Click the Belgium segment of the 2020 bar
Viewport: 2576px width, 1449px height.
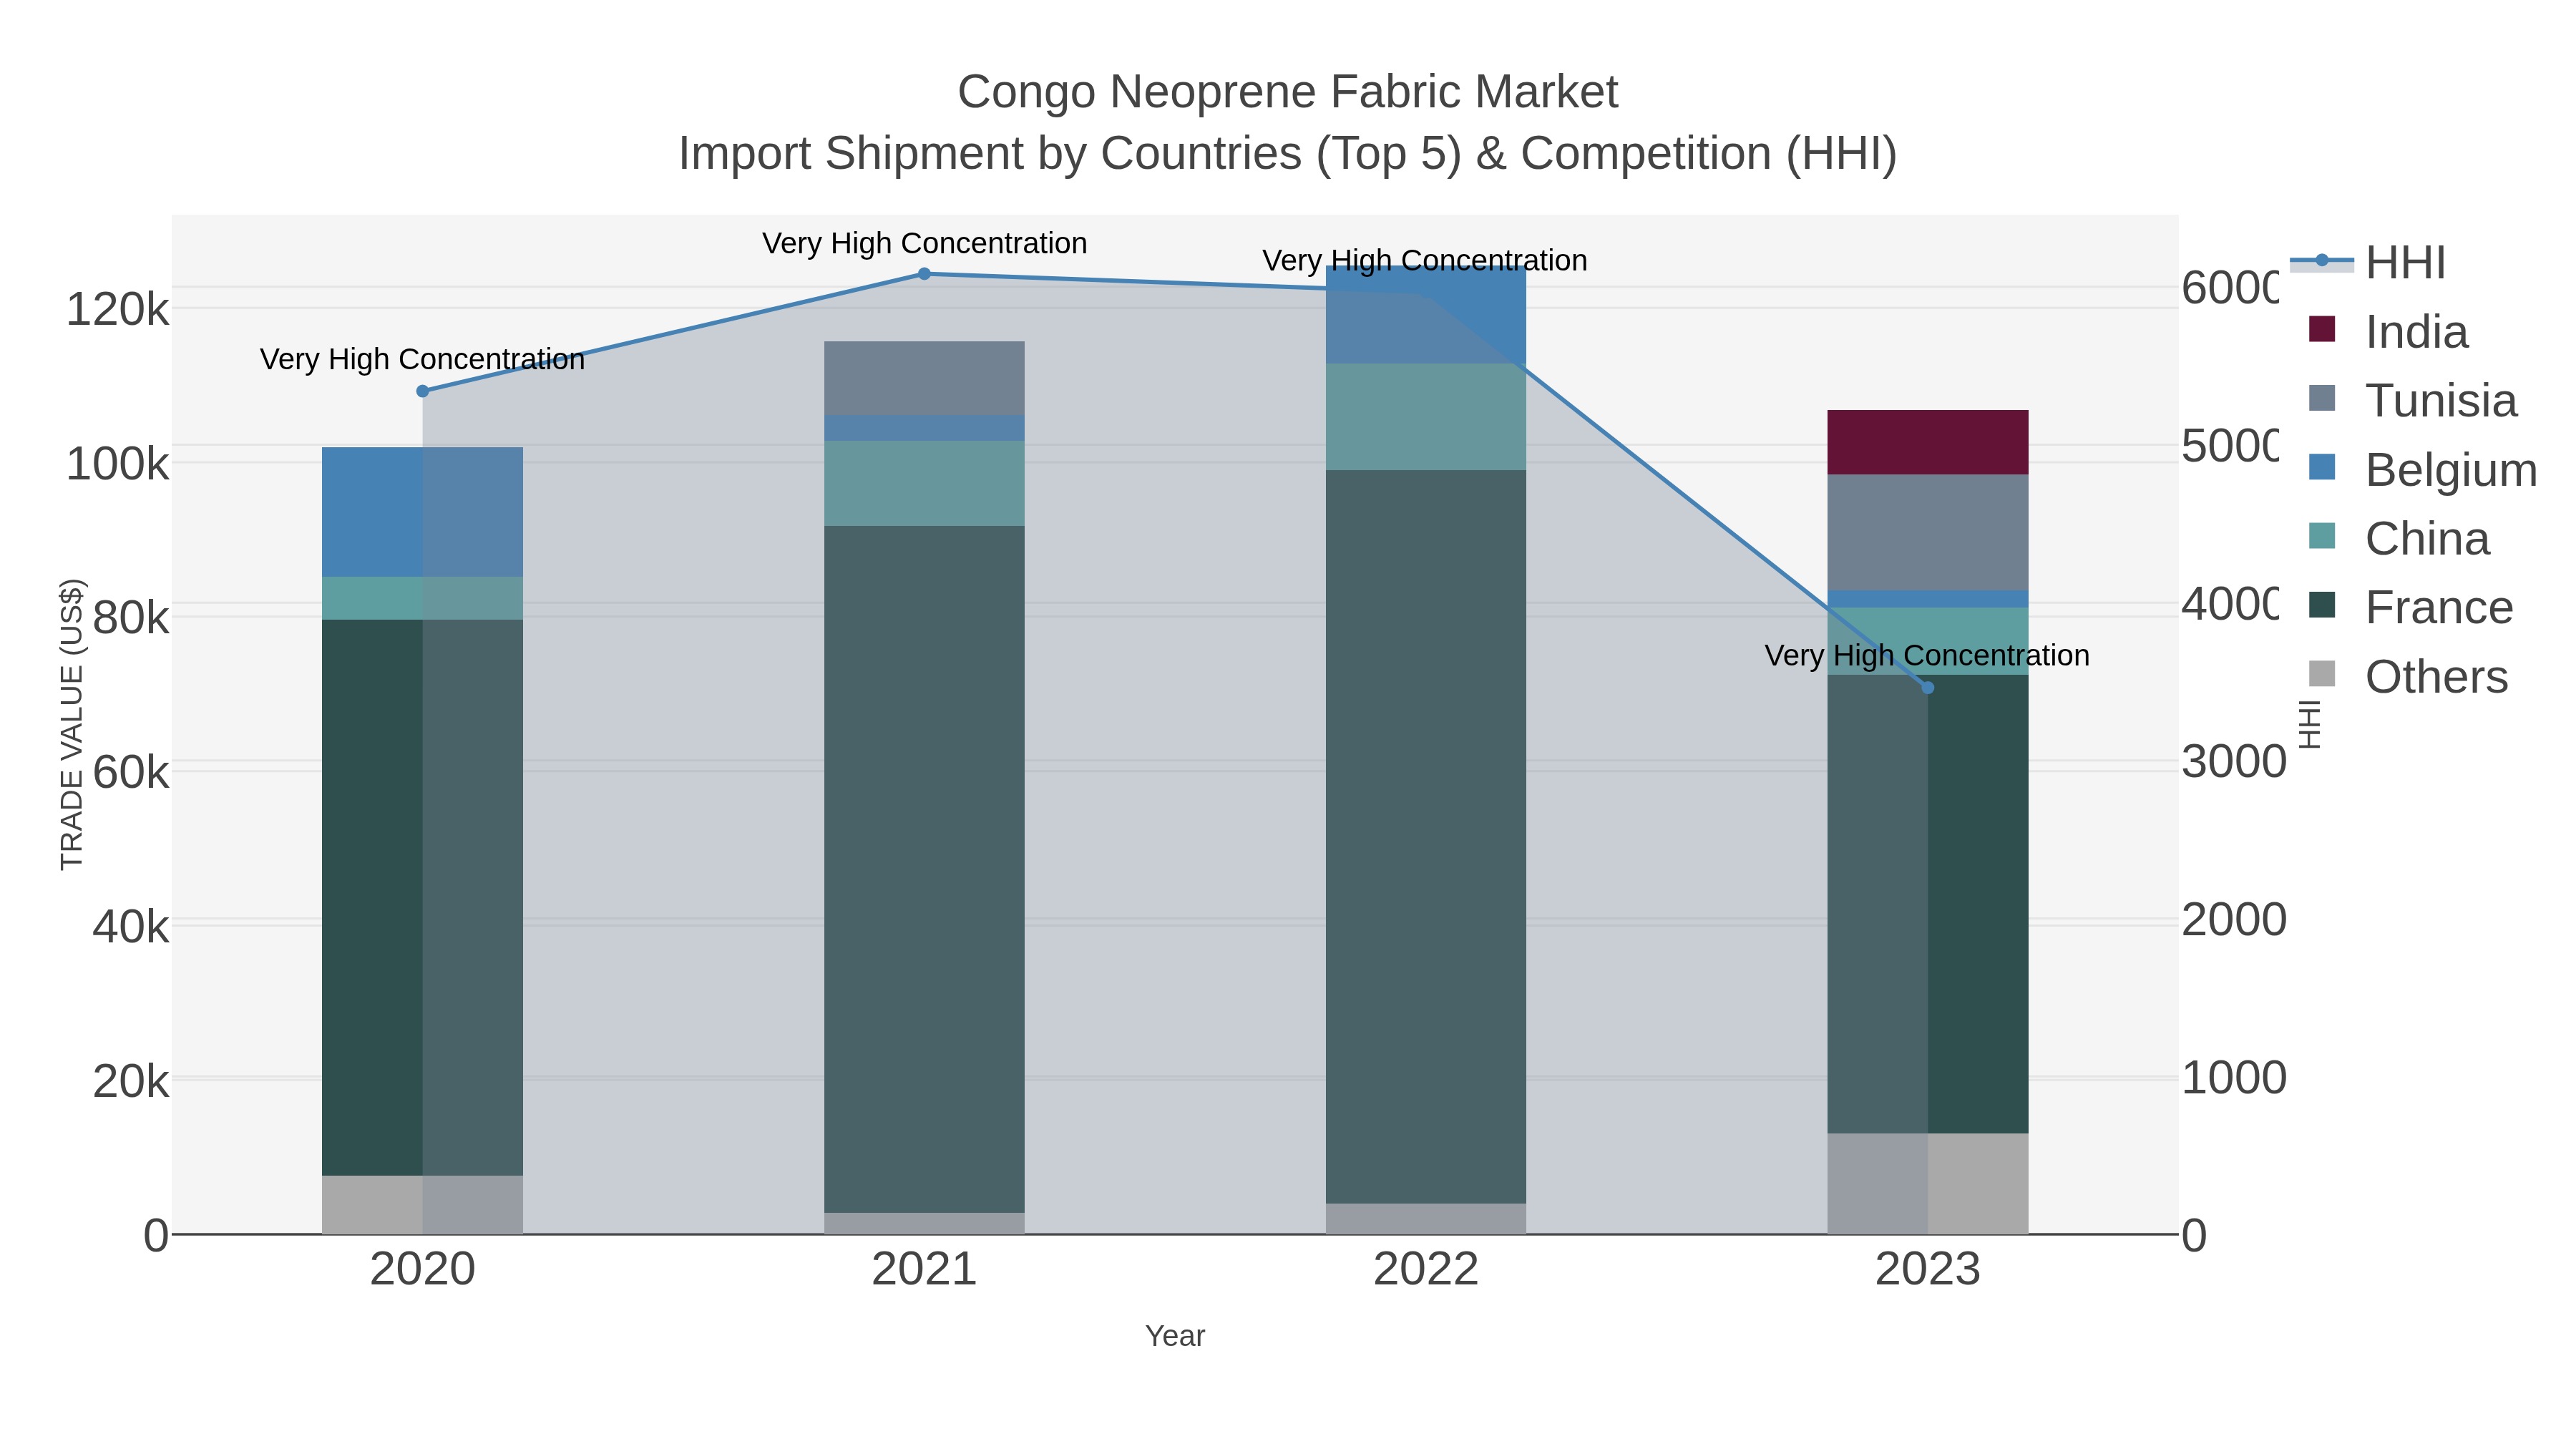[422, 512]
